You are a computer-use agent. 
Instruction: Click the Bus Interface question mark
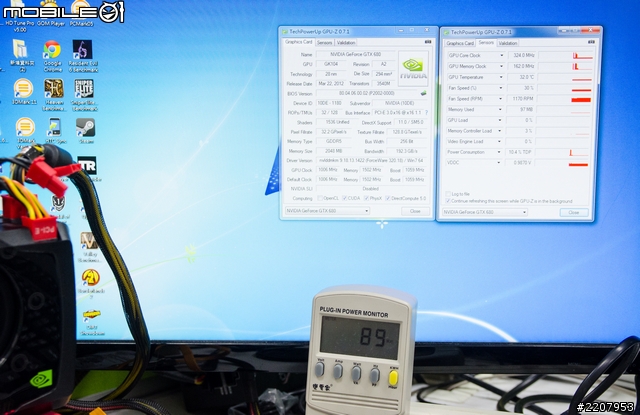(427, 112)
